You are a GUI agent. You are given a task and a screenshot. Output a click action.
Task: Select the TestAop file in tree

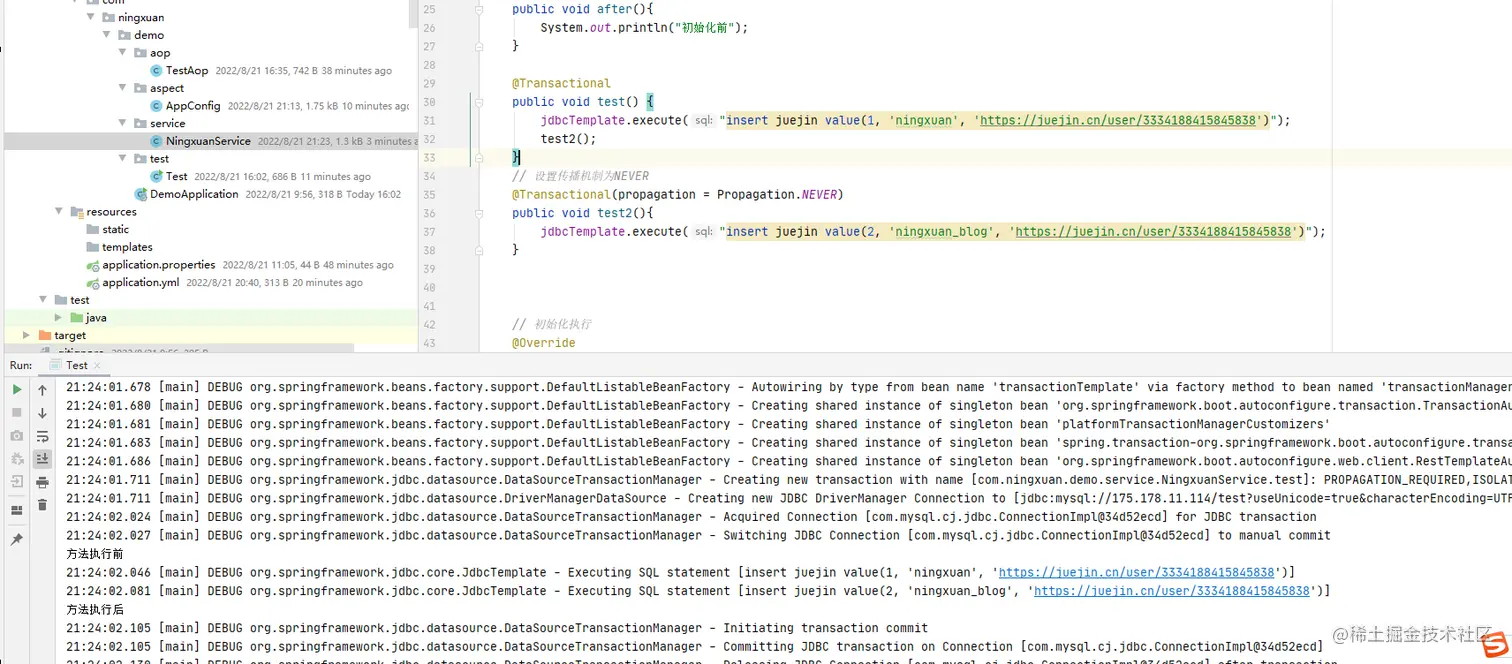tap(187, 71)
